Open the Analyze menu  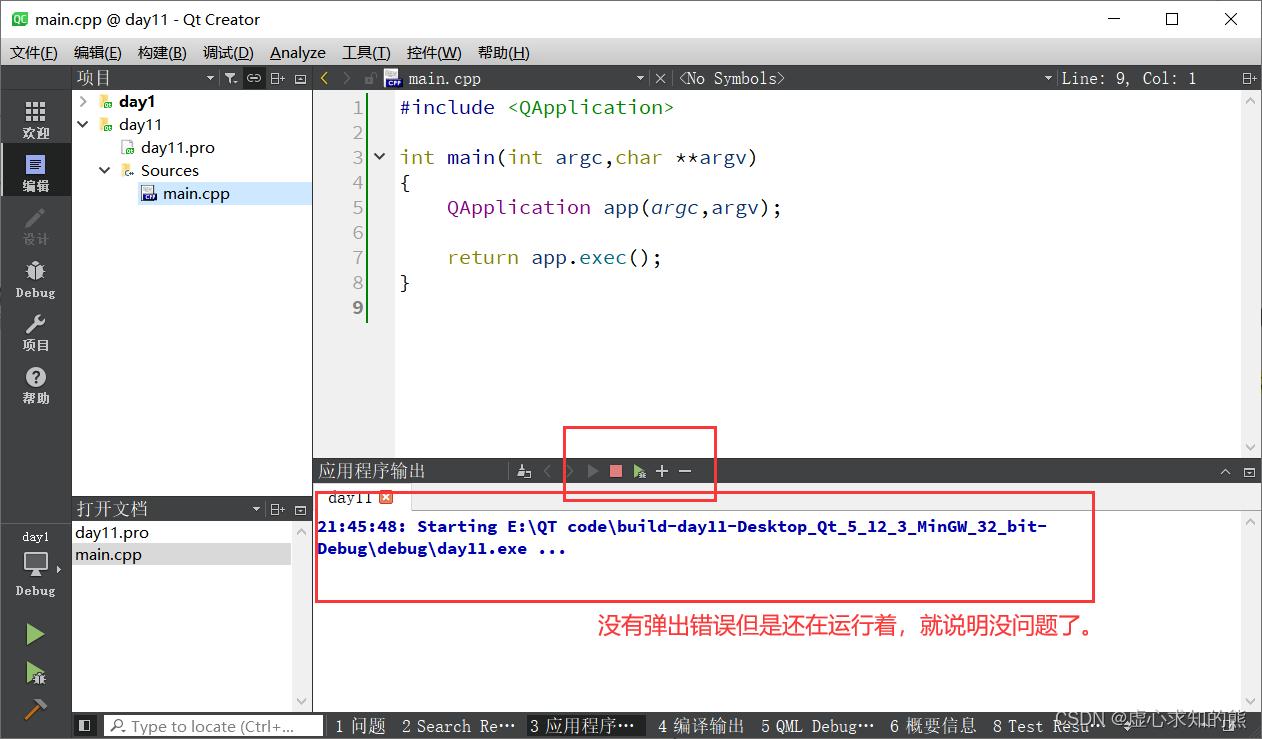click(x=298, y=53)
